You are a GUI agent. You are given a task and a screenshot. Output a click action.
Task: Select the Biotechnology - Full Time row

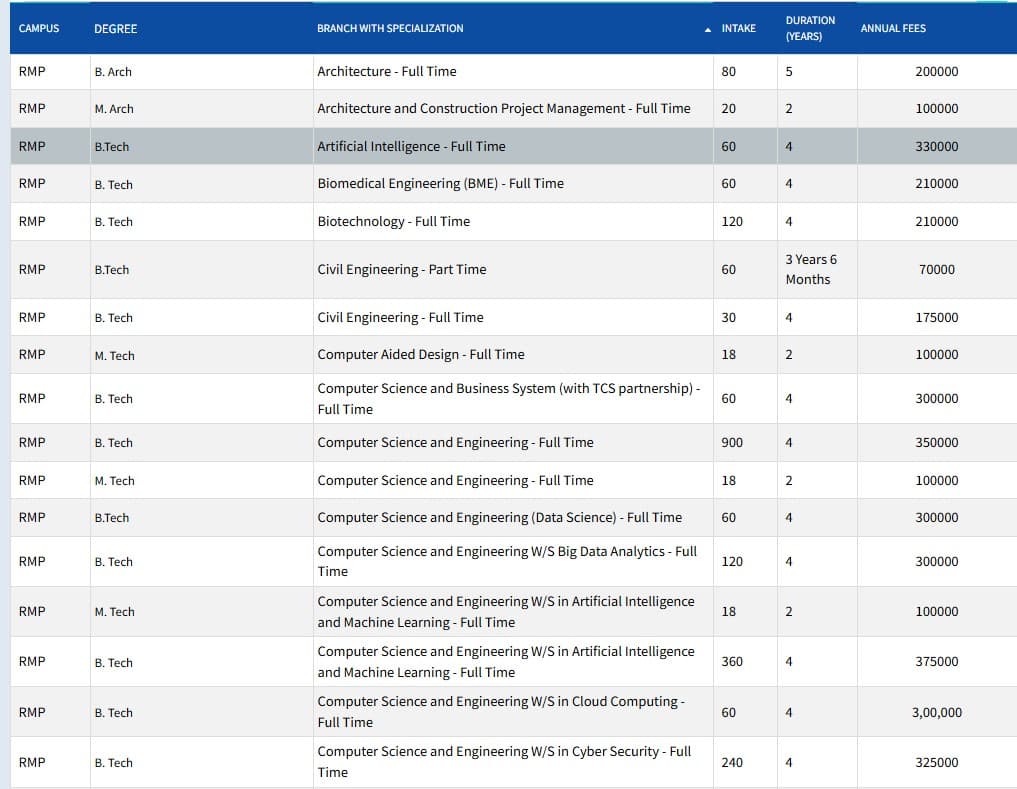point(393,221)
